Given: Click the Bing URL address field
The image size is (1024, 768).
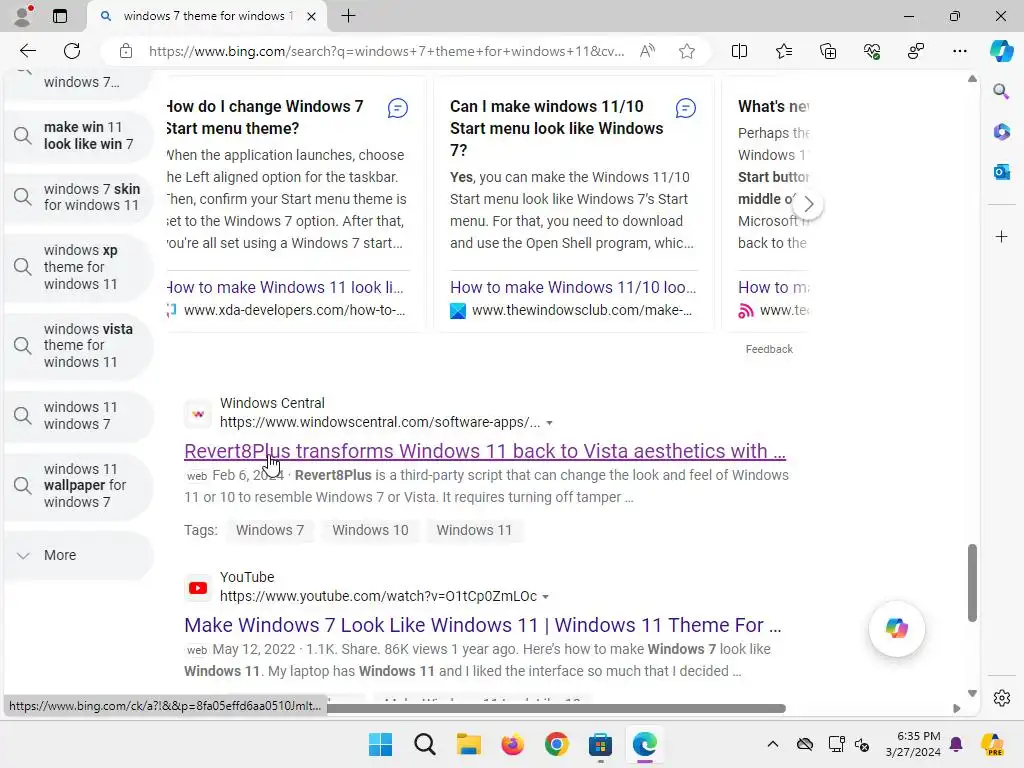Looking at the screenshot, I should tap(386, 51).
